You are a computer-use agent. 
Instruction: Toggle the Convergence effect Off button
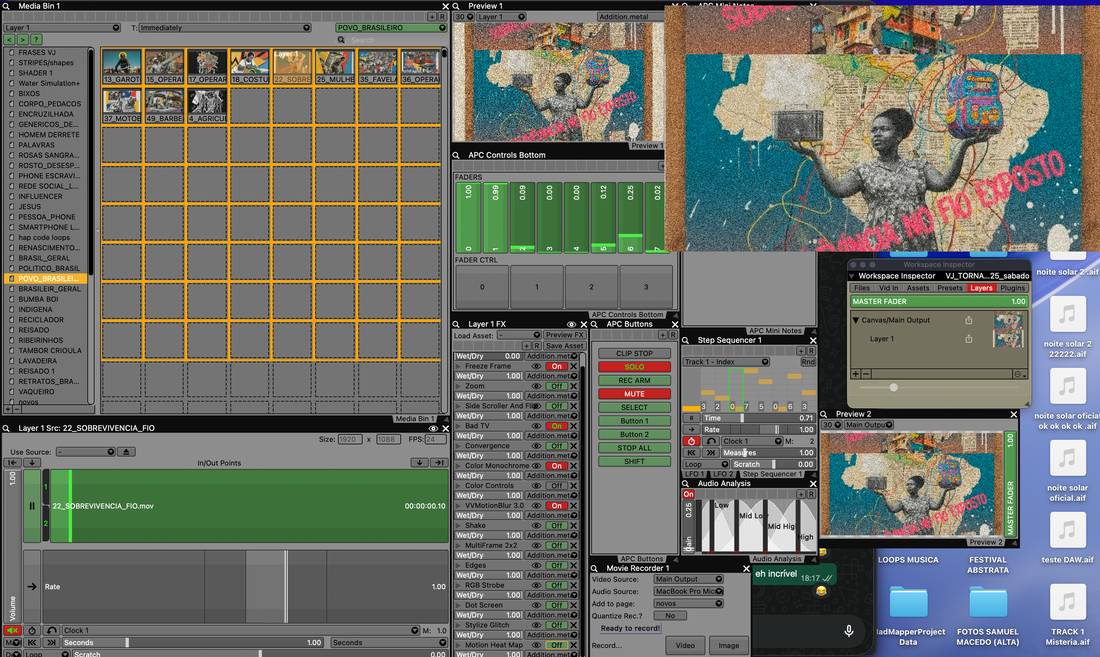557,446
